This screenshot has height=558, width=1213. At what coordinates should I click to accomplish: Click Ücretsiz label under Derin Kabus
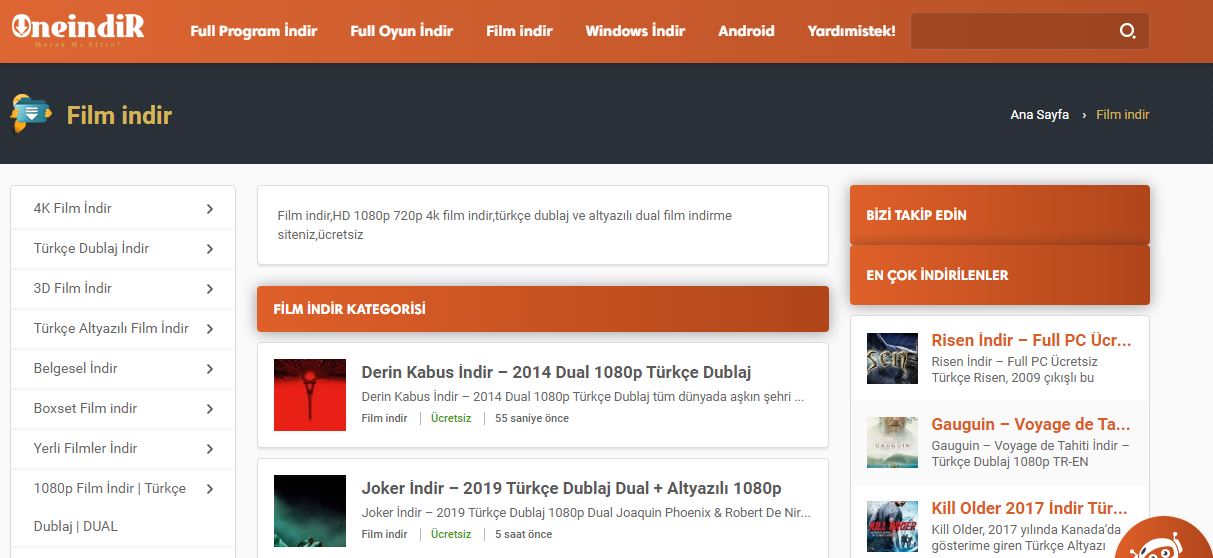[x=451, y=418]
